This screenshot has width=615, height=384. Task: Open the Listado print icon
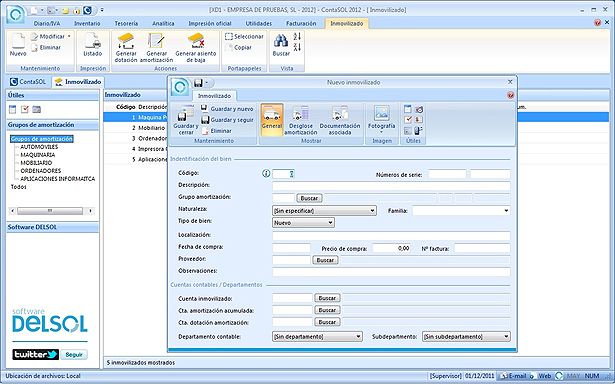pos(93,45)
